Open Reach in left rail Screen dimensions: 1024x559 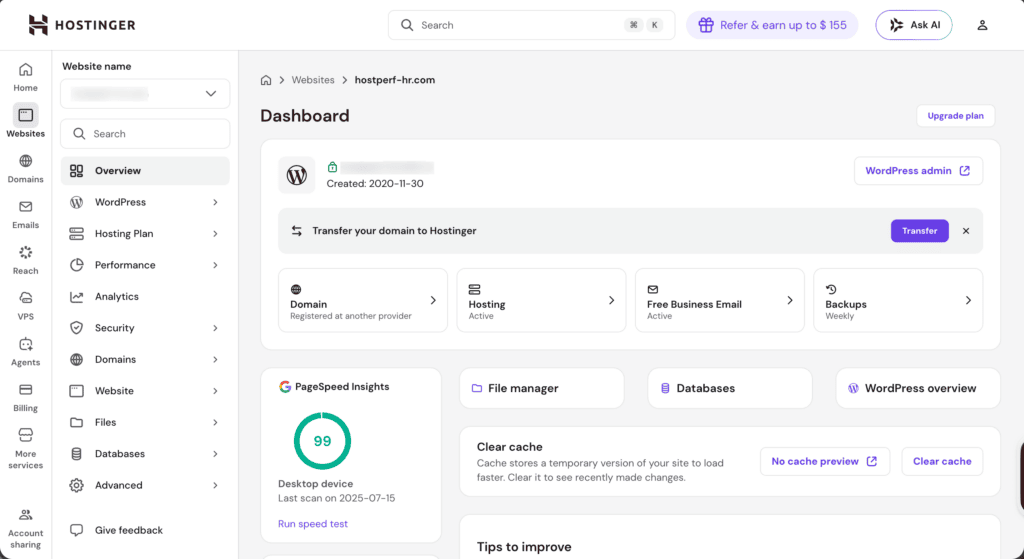click(x=25, y=260)
